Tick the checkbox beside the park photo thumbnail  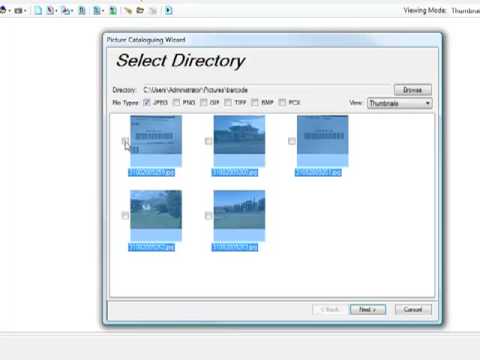point(125,216)
